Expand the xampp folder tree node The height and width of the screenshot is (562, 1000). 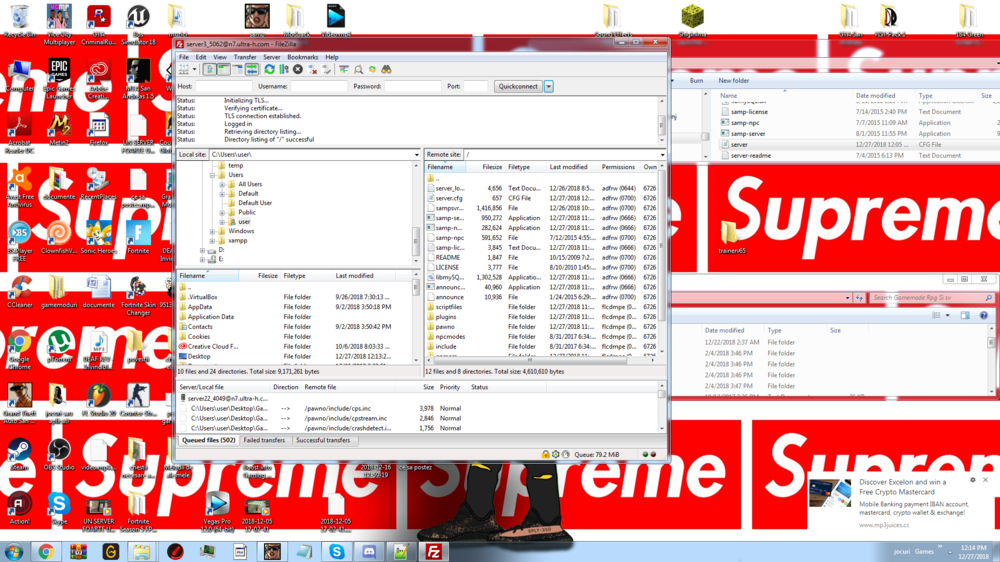(212, 240)
